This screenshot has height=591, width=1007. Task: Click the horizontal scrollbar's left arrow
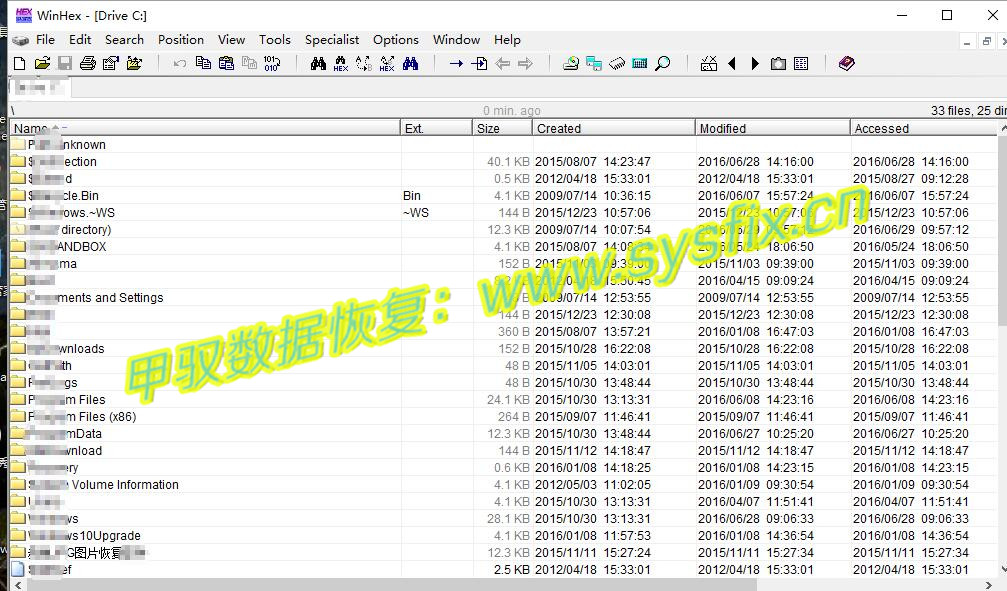pos(17,585)
